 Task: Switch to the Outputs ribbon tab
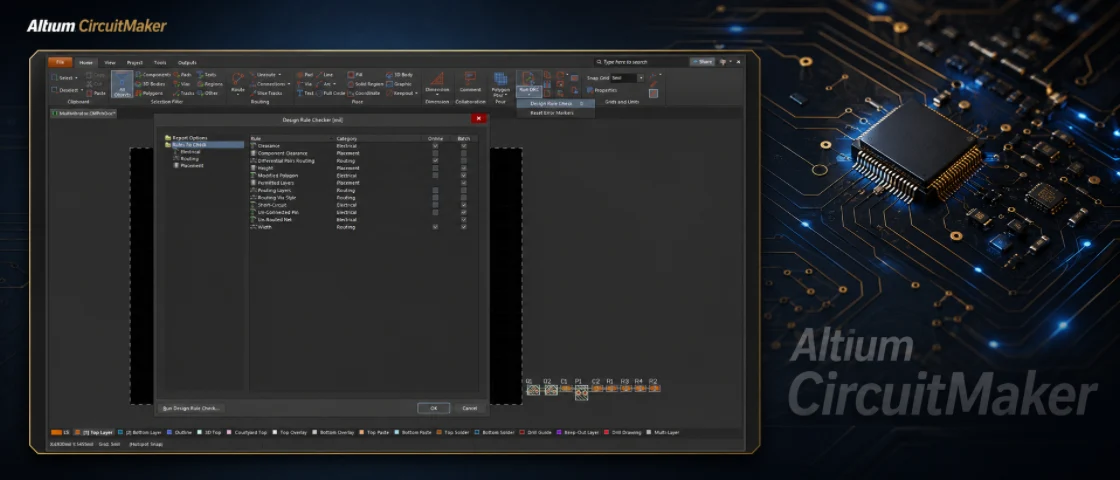point(187,62)
